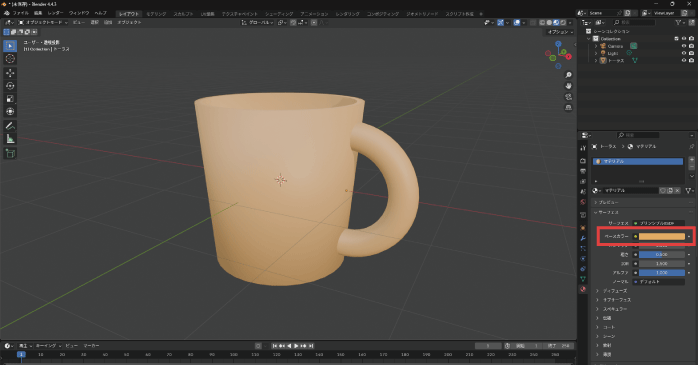Switch perspective/orthographic using grid gizmo icon
The height and width of the screenshot is (365, 698).
[x=568, y=107]
